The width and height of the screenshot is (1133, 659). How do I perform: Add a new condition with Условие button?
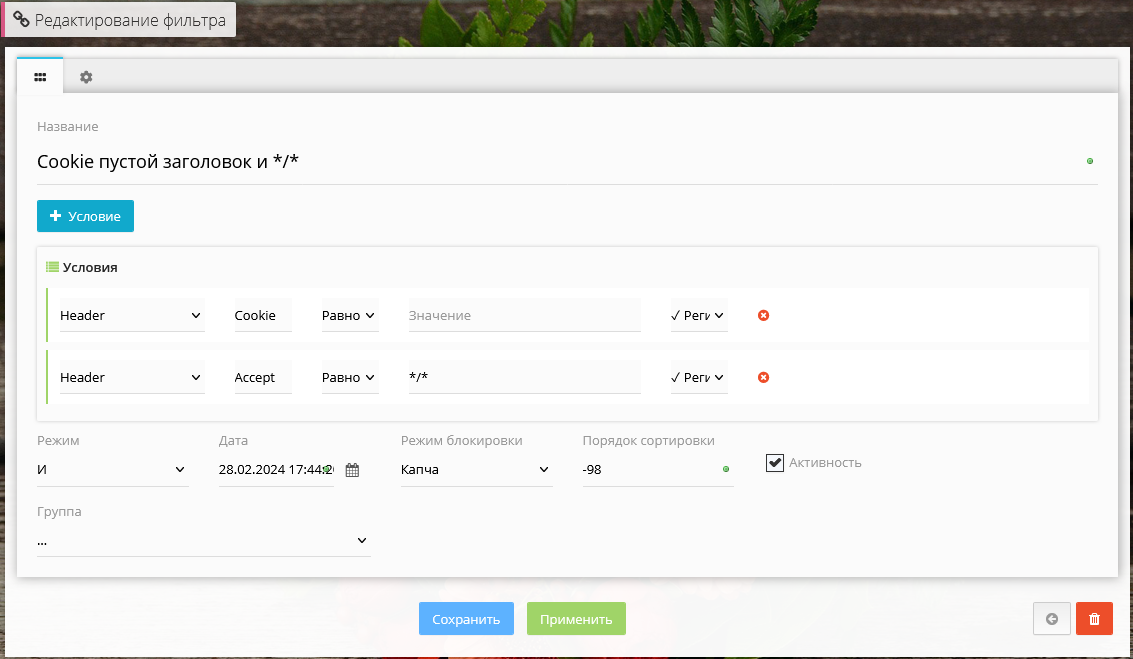tap(85, 216)
